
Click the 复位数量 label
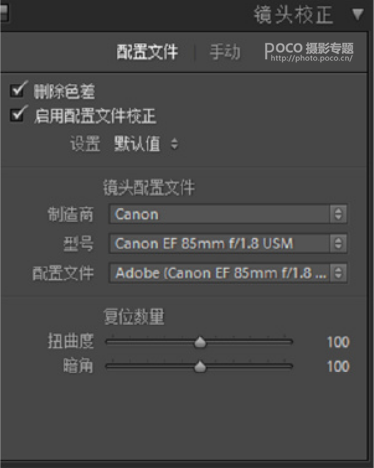pos(134,317)
